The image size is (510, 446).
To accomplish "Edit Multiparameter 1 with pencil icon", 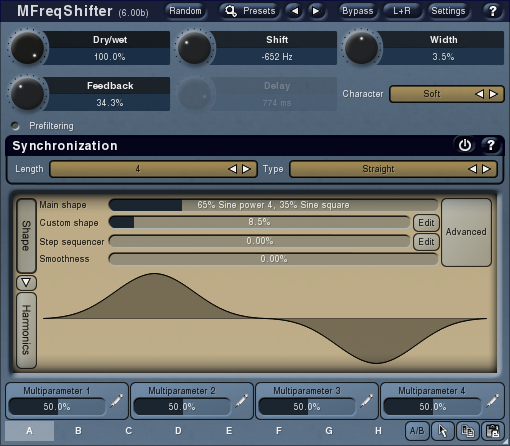I will pos(116,401).
